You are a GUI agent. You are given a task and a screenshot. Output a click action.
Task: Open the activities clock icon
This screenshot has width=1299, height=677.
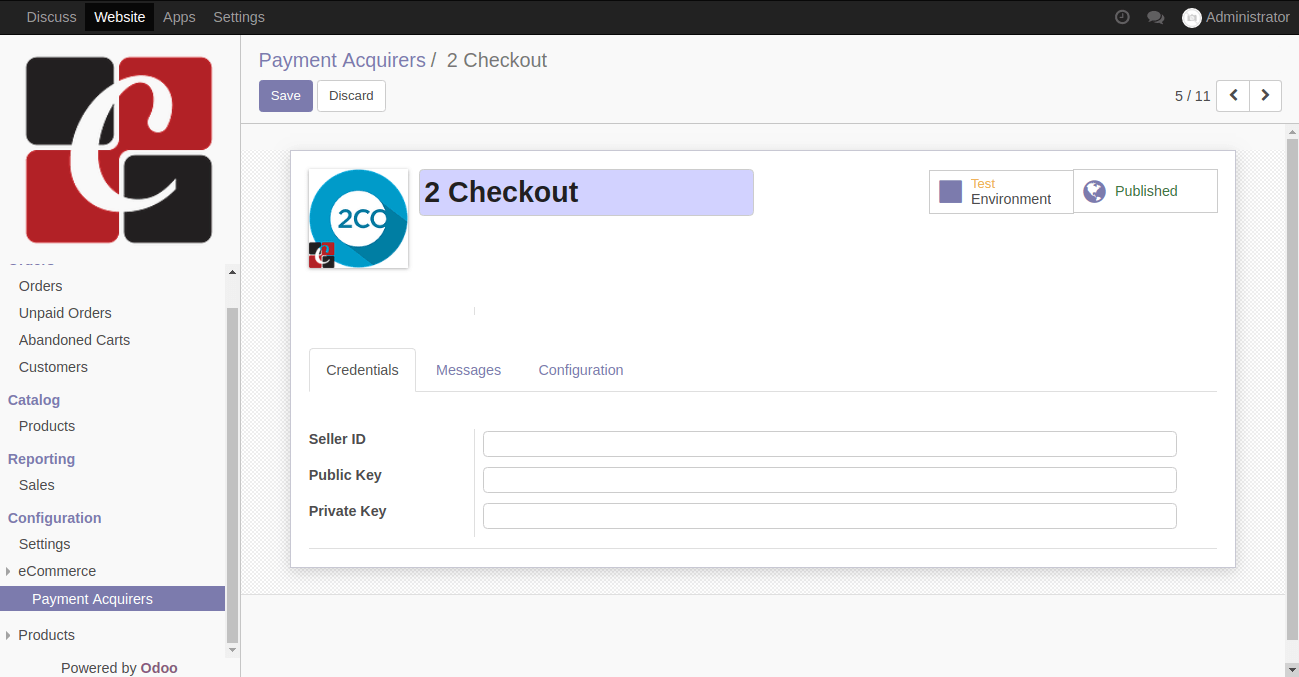1122,17
